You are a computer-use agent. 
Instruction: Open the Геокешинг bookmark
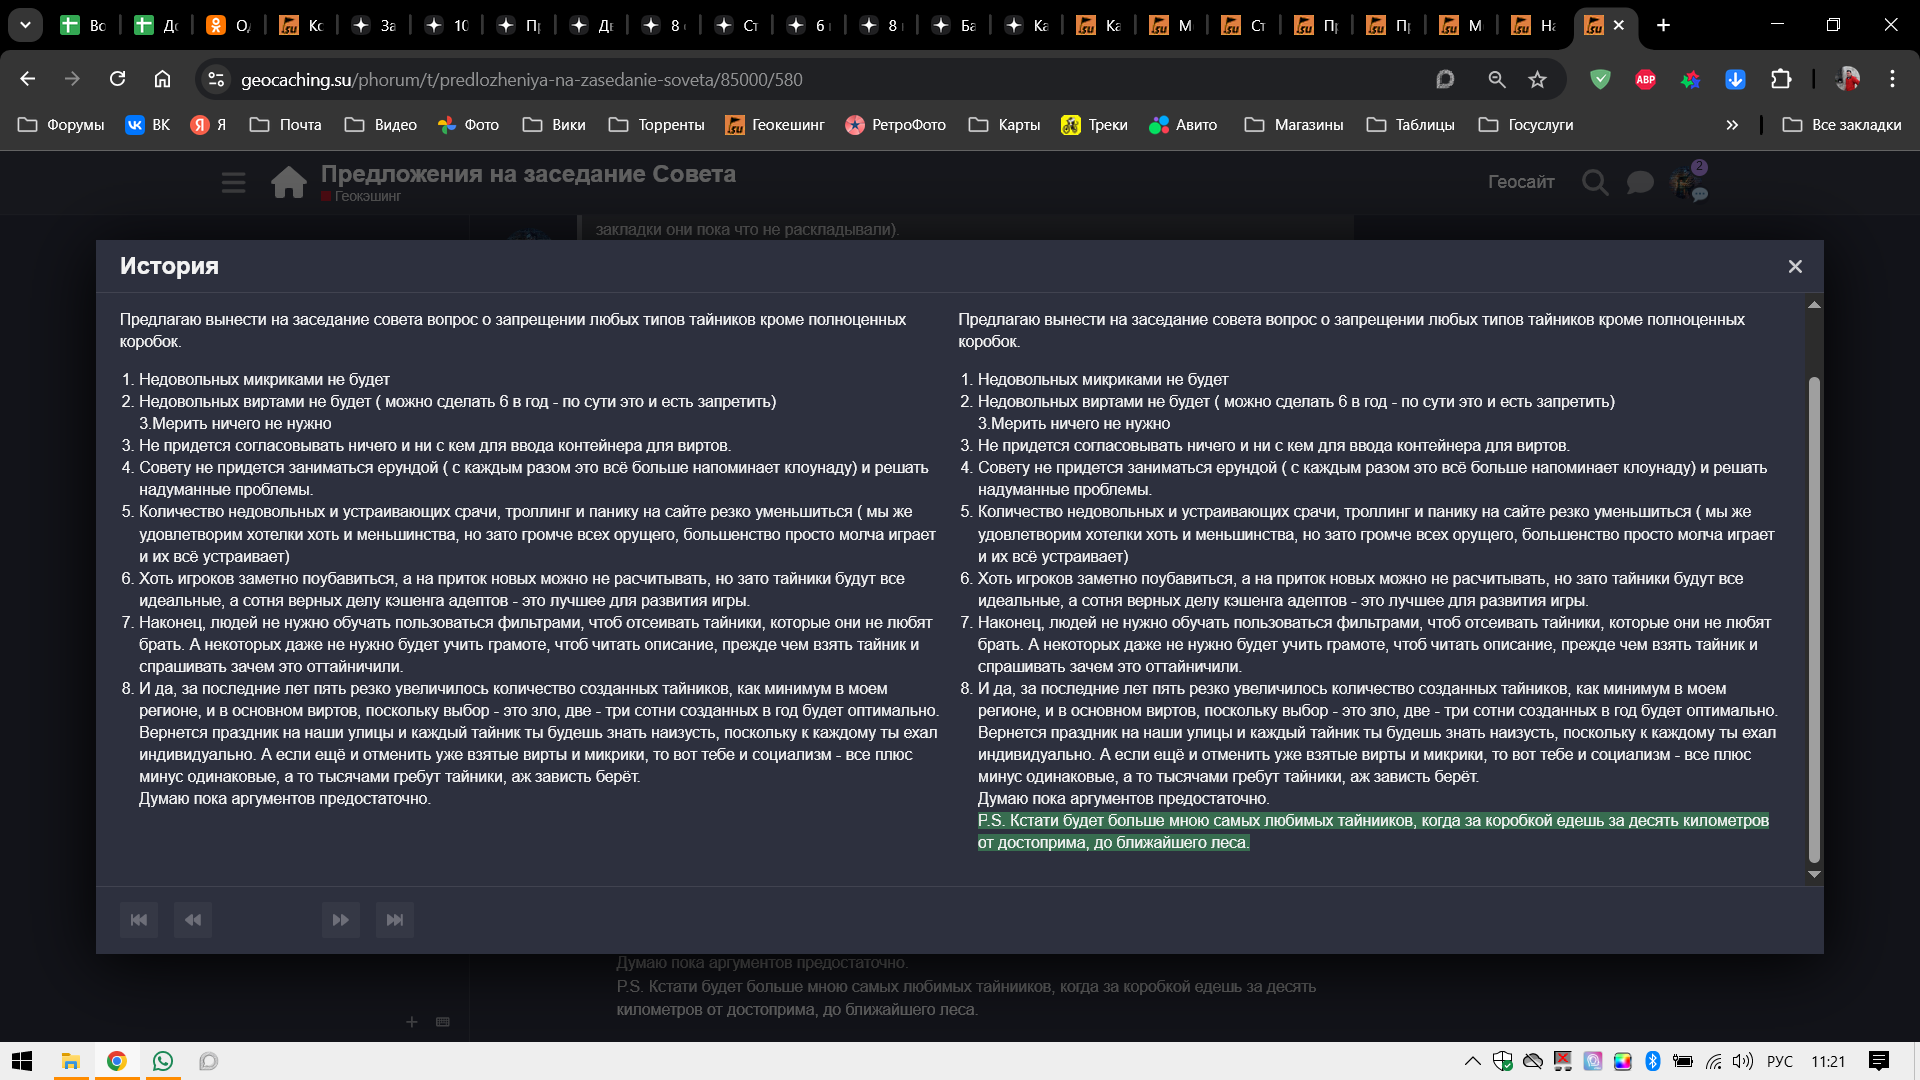[x=775, y=125]
